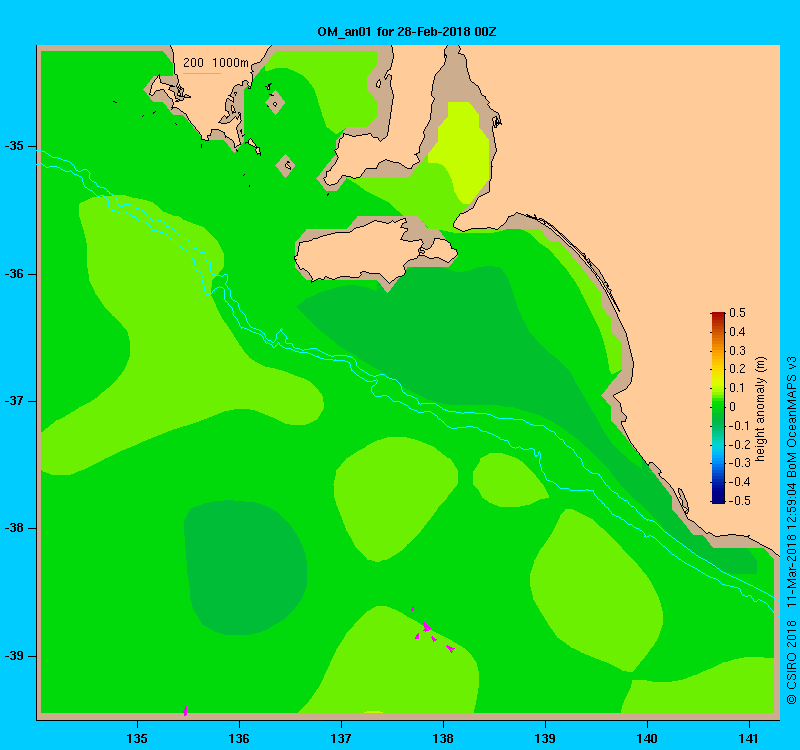This screenshot has height=750, width=800.
Task: Click the map title OM_an01 for 28-Feb-2018 00Z
Action: (407, 32)
